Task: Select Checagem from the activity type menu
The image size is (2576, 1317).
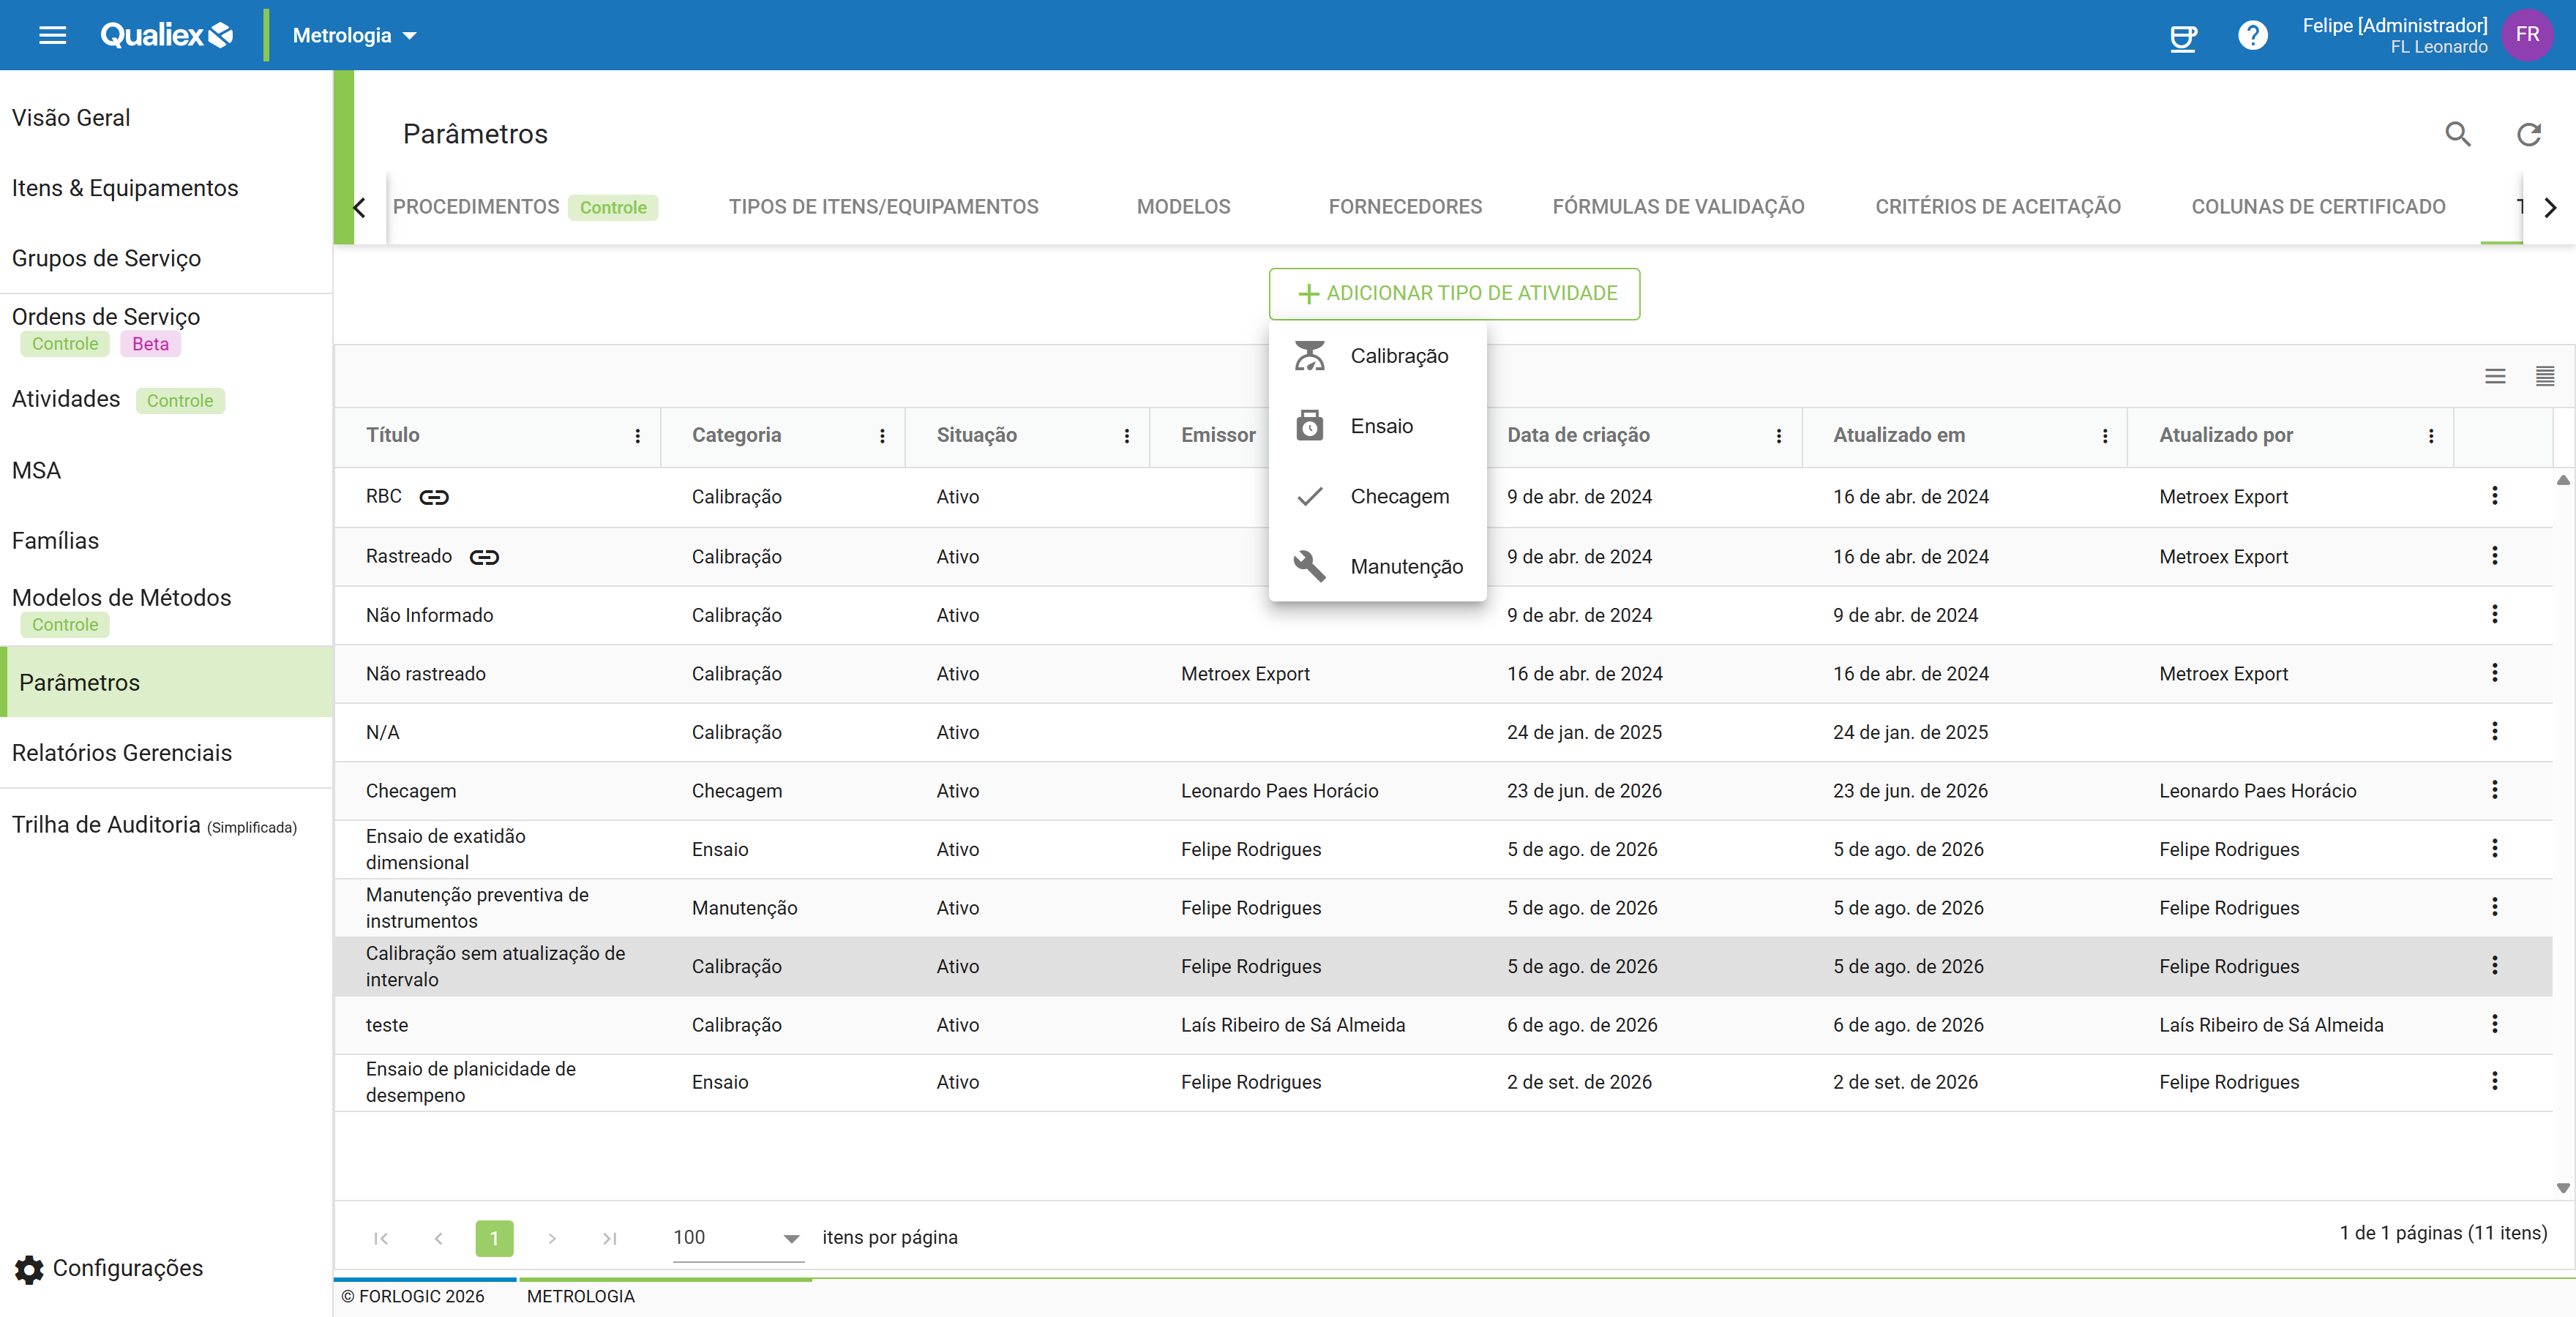Action: 1377,496
